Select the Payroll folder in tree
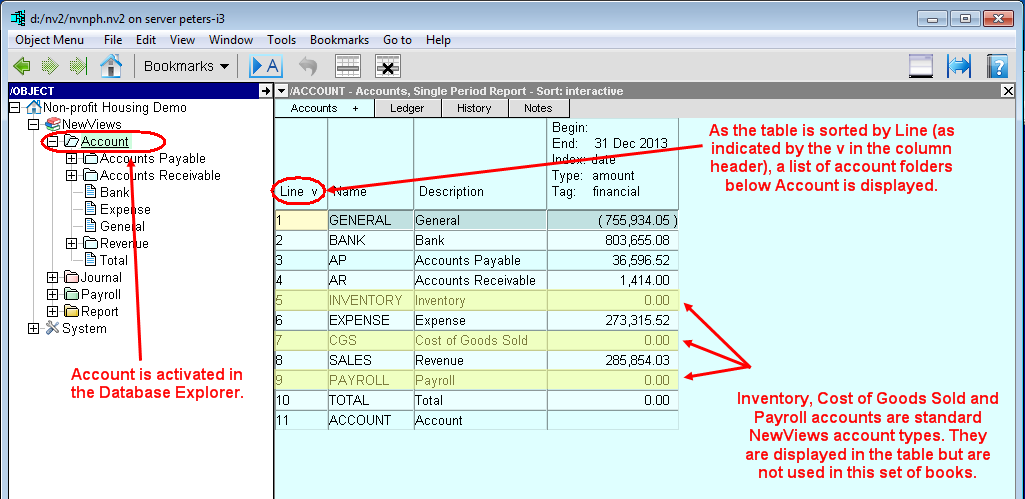 (x=101, y=295)
